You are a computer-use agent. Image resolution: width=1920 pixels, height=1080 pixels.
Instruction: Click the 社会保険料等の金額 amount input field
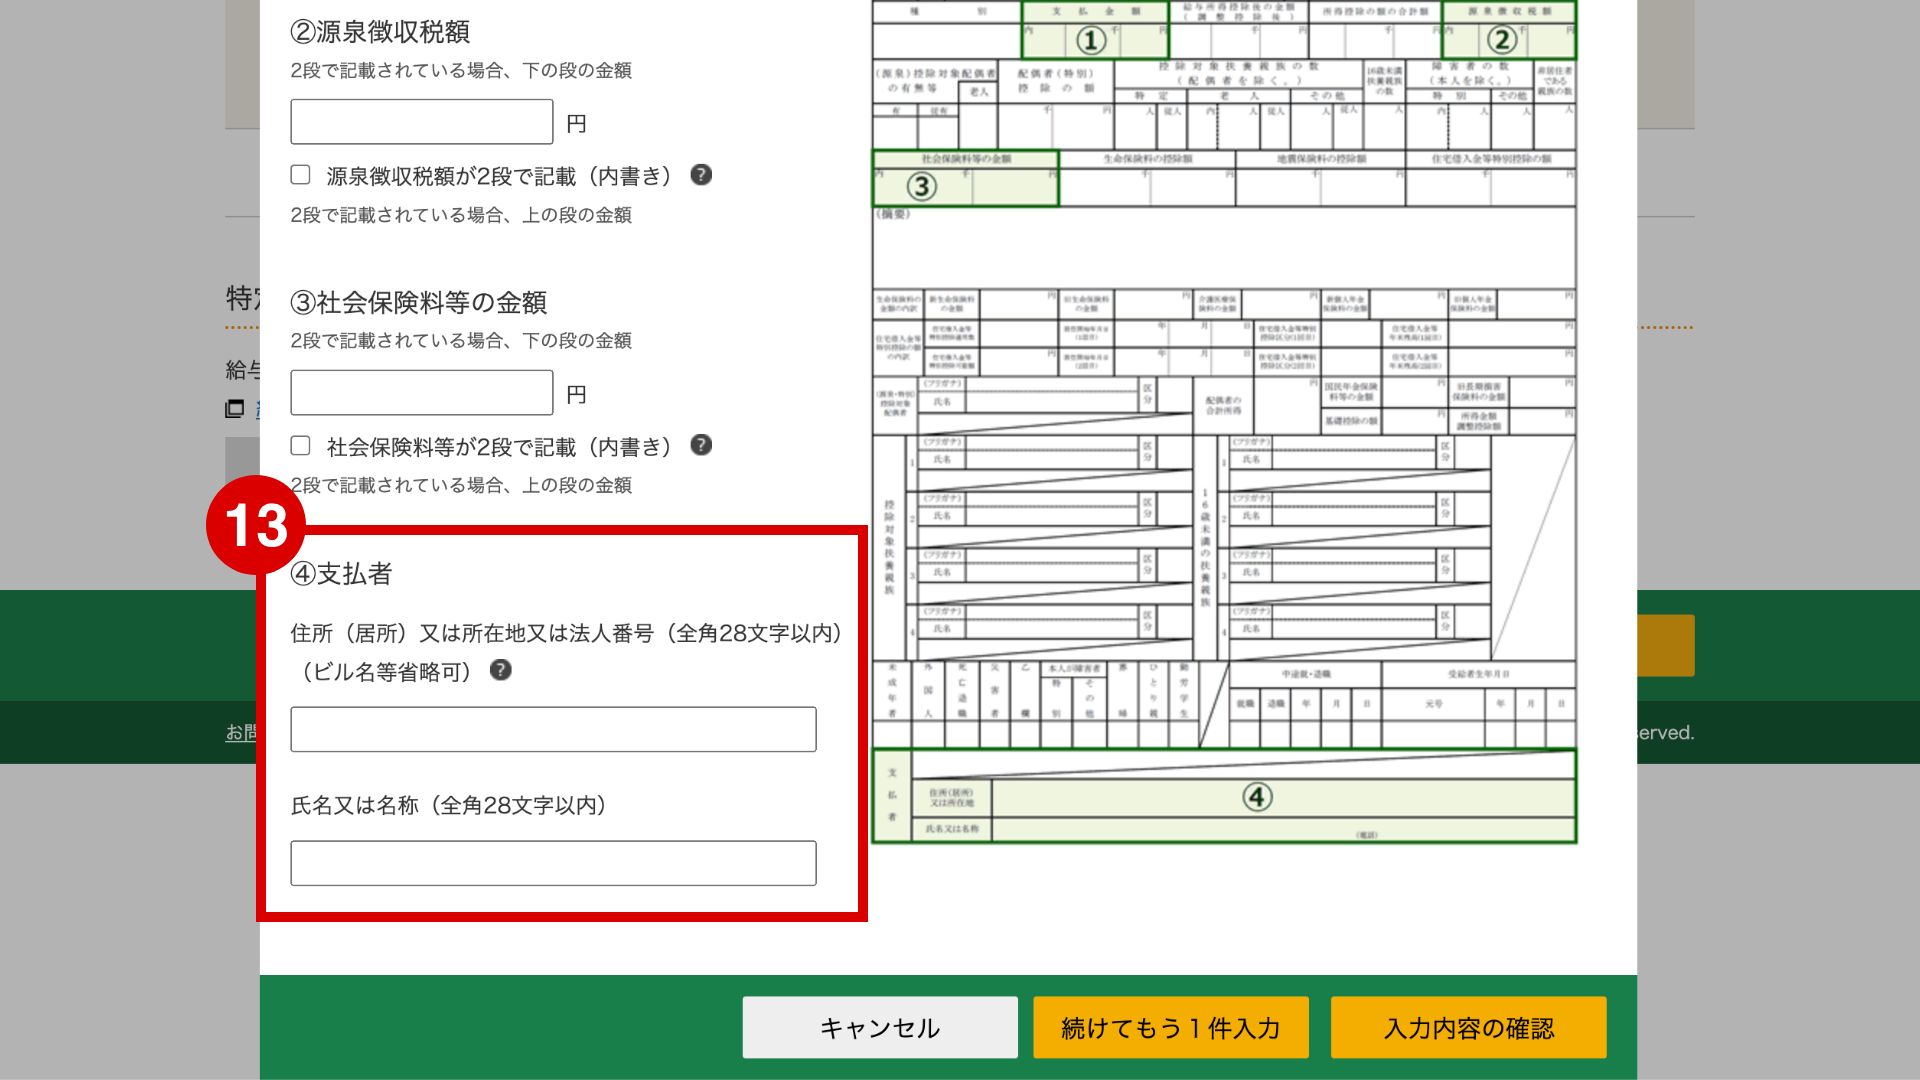[421, 393]
